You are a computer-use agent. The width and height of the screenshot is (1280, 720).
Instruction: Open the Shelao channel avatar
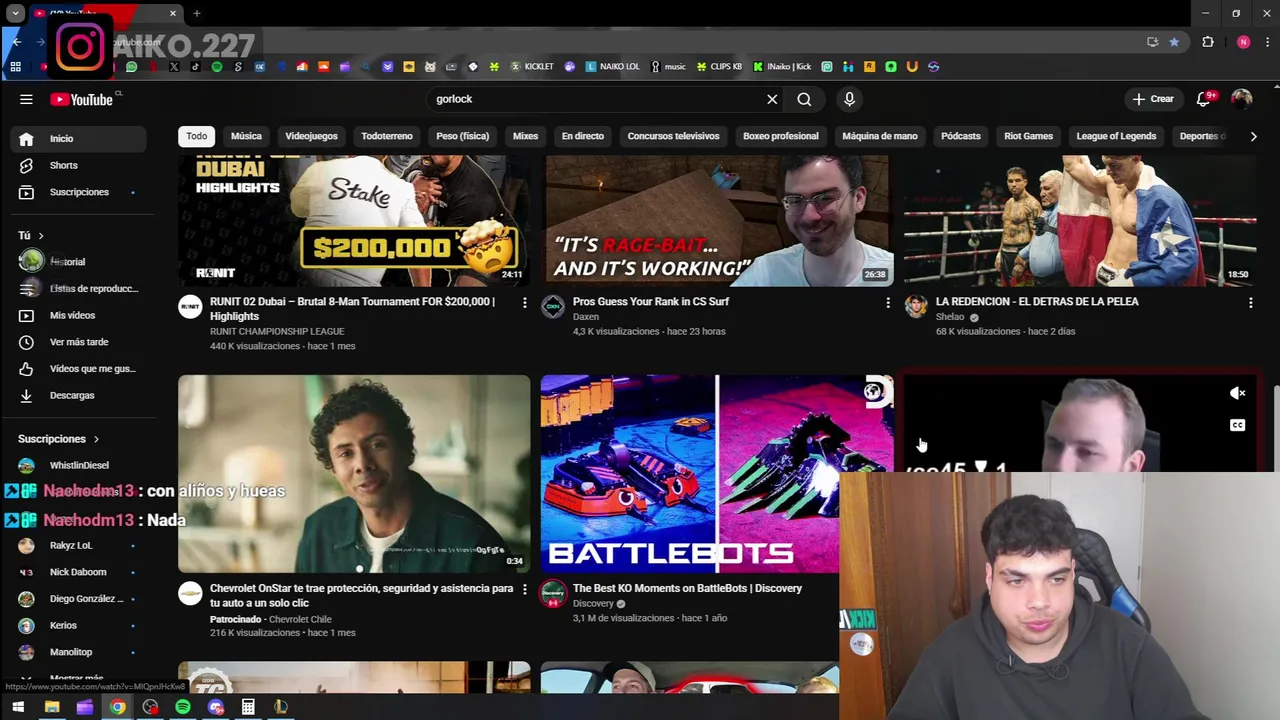pyautogui.click(x=916, y=307)
